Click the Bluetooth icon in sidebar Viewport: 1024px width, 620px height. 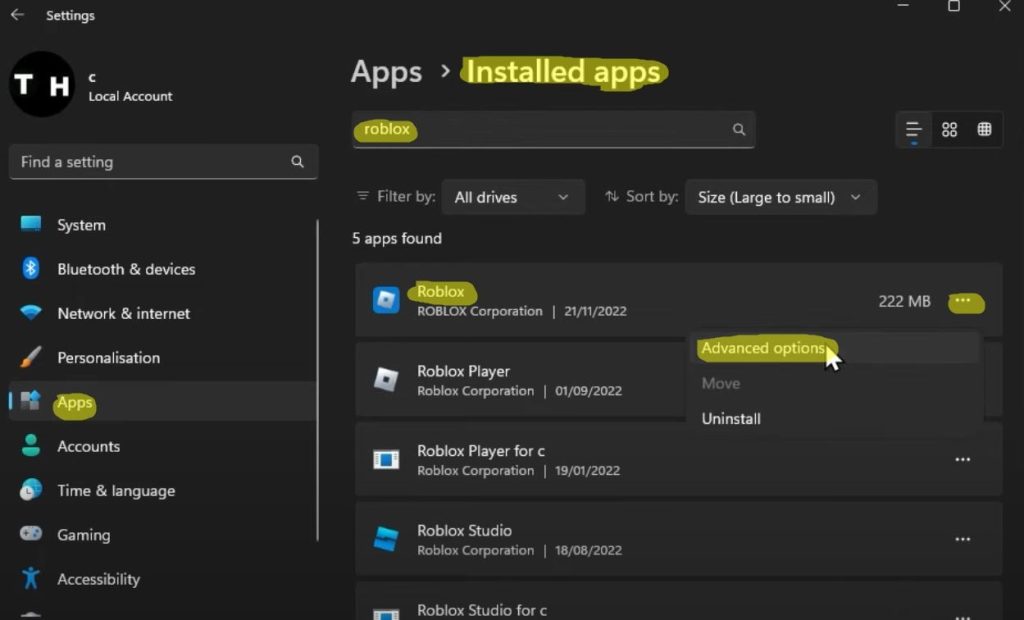click(x=31, y=269)
